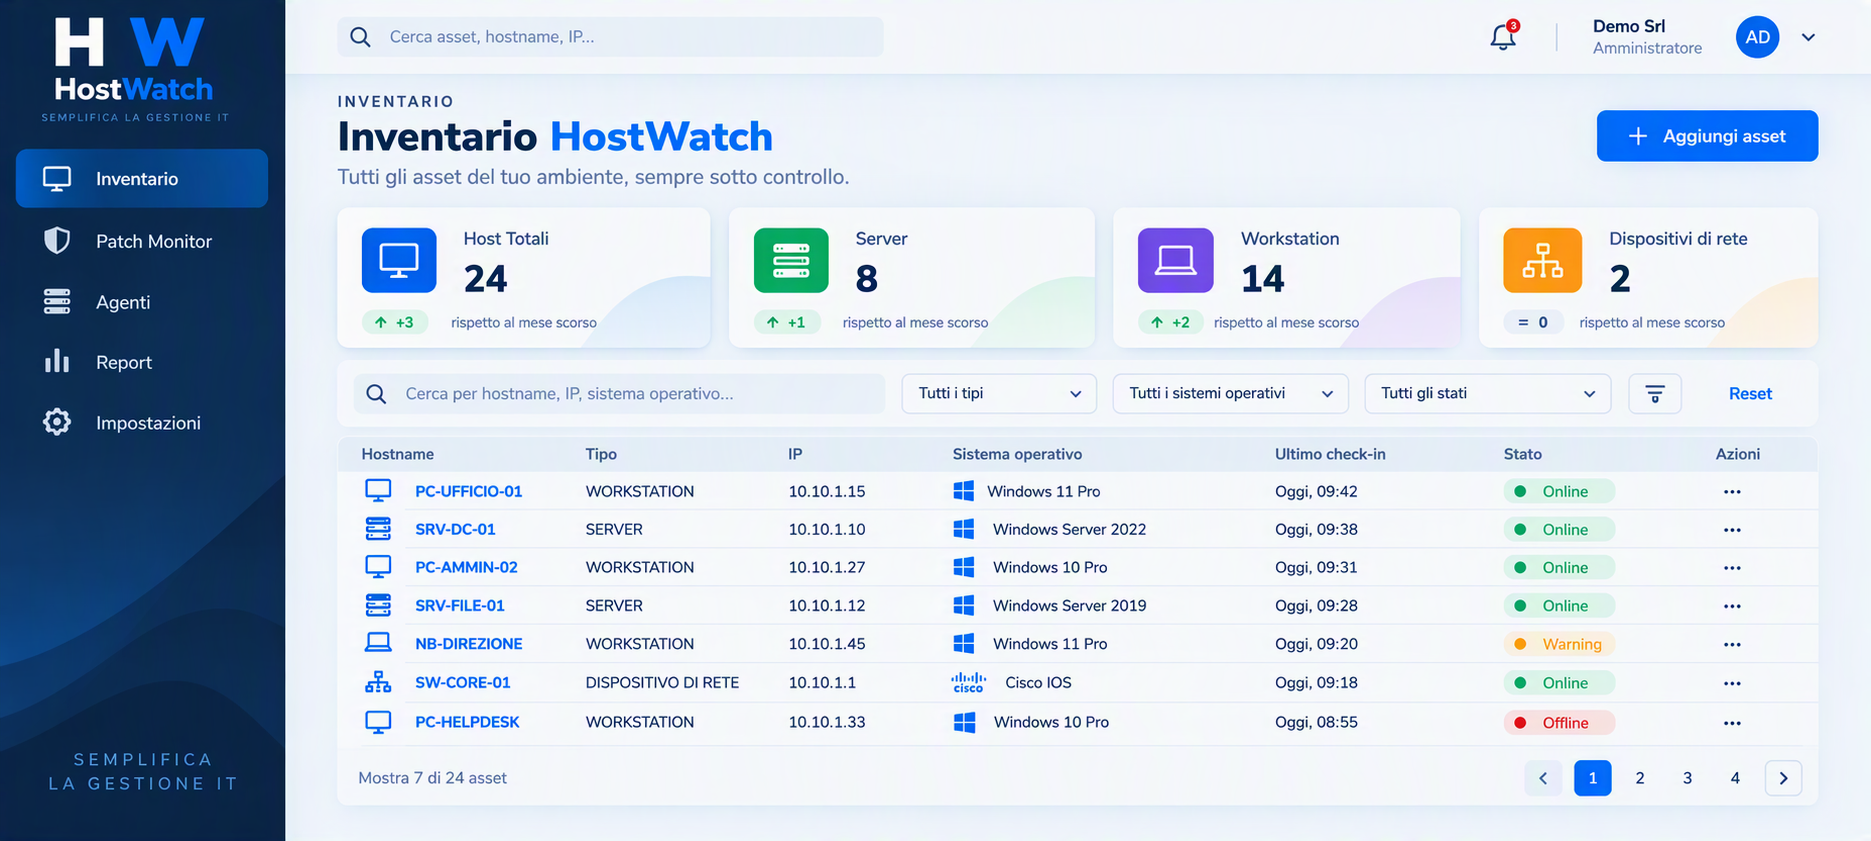The width and height of the screenshot is (1871, 841).
Task: Open Patch Monitor in the sidebar
Action: point(142,241)
